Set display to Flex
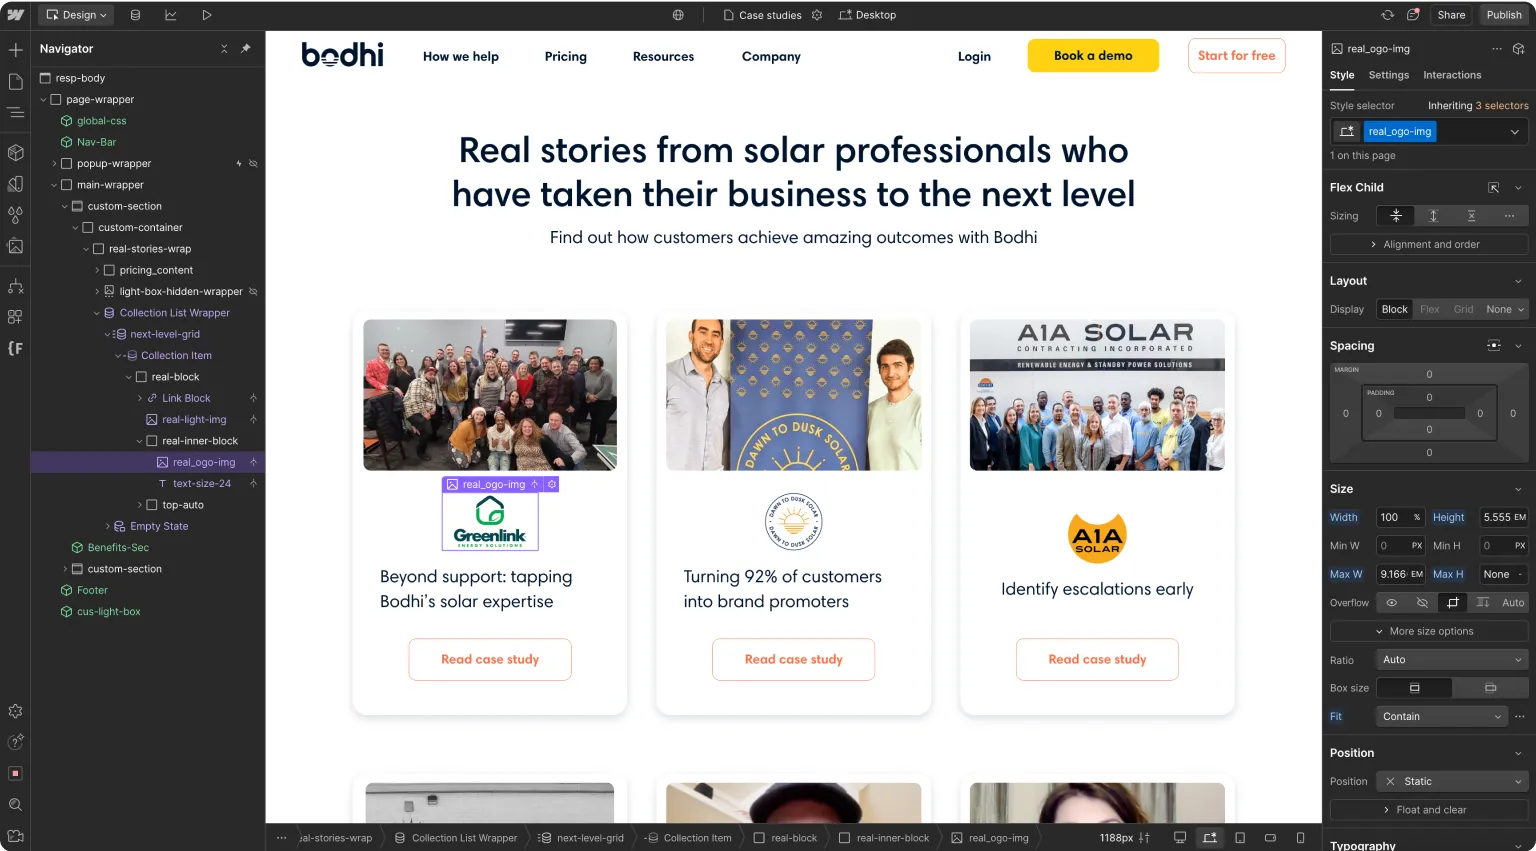Viewport: 1536px width, 851px height. pyautogui.click(x=1429, y=309)
